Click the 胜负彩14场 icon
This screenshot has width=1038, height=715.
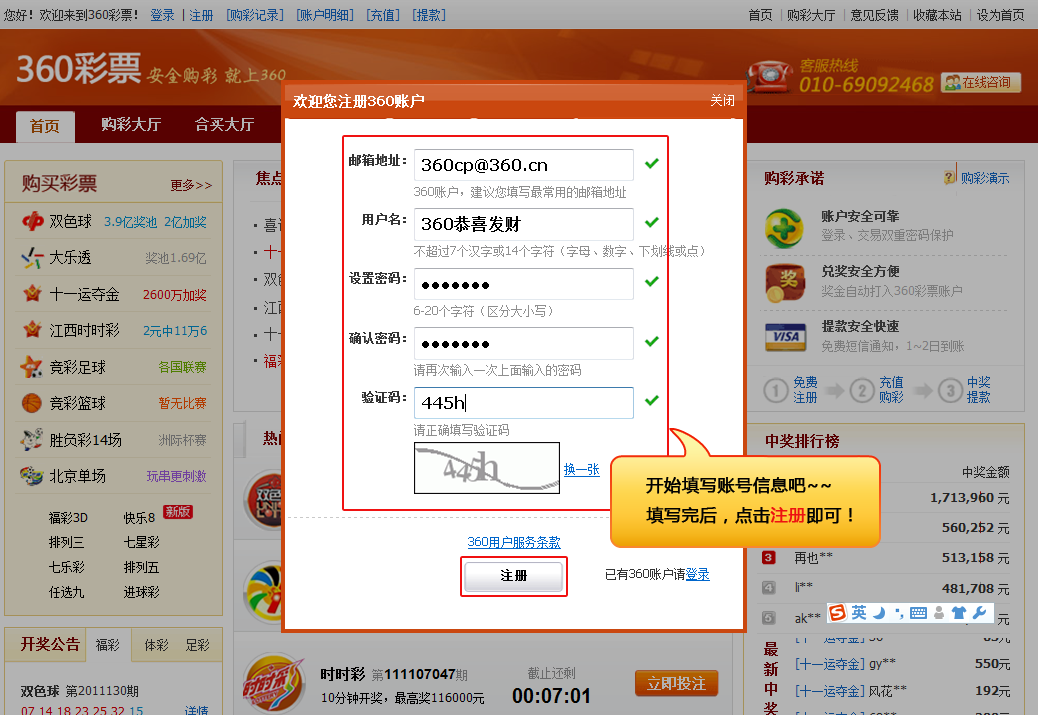point(32,439)
